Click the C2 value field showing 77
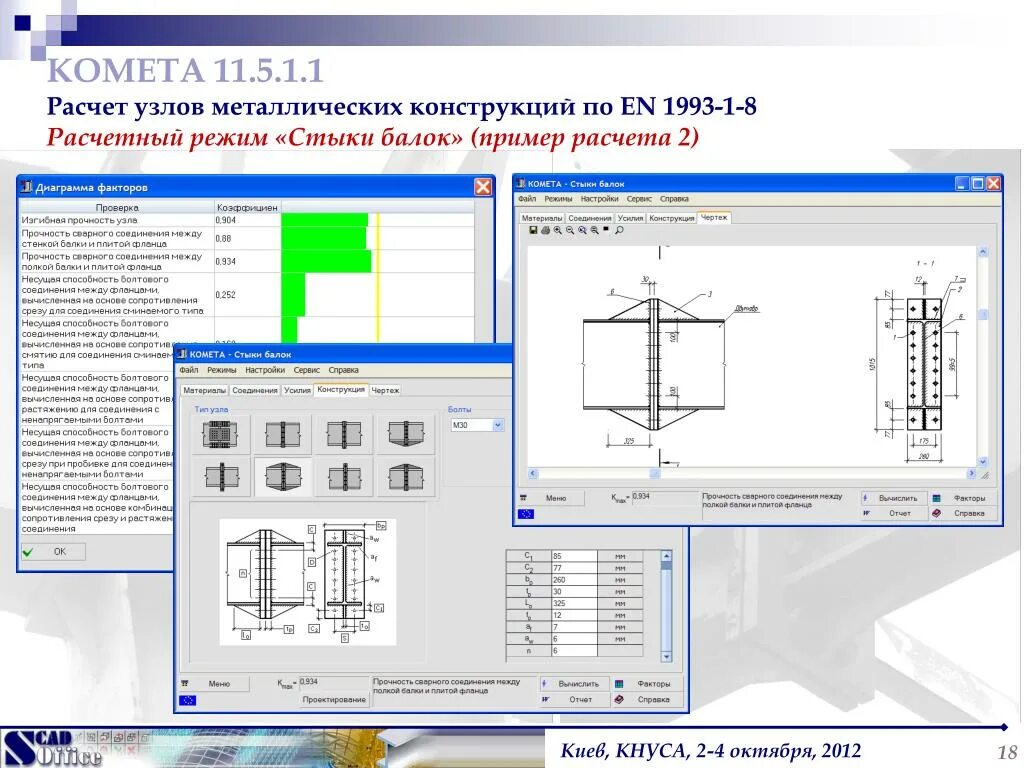The height and width of the screenshot is (768, 1024). pos(574,568)
